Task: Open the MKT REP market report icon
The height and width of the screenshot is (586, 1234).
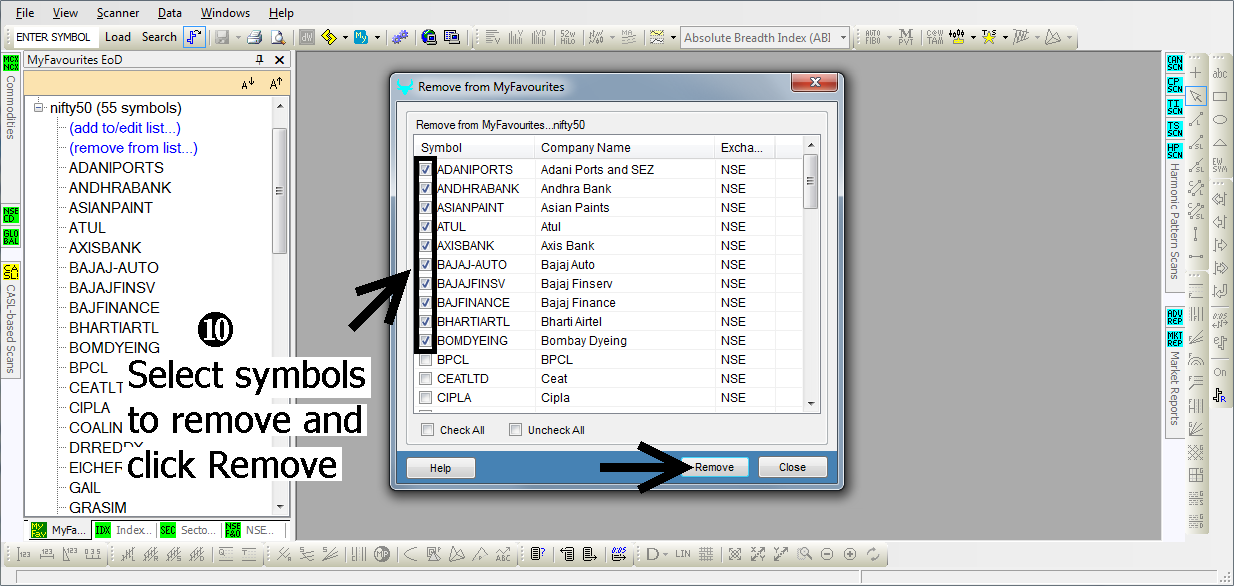Action: tap(1174, 339)
